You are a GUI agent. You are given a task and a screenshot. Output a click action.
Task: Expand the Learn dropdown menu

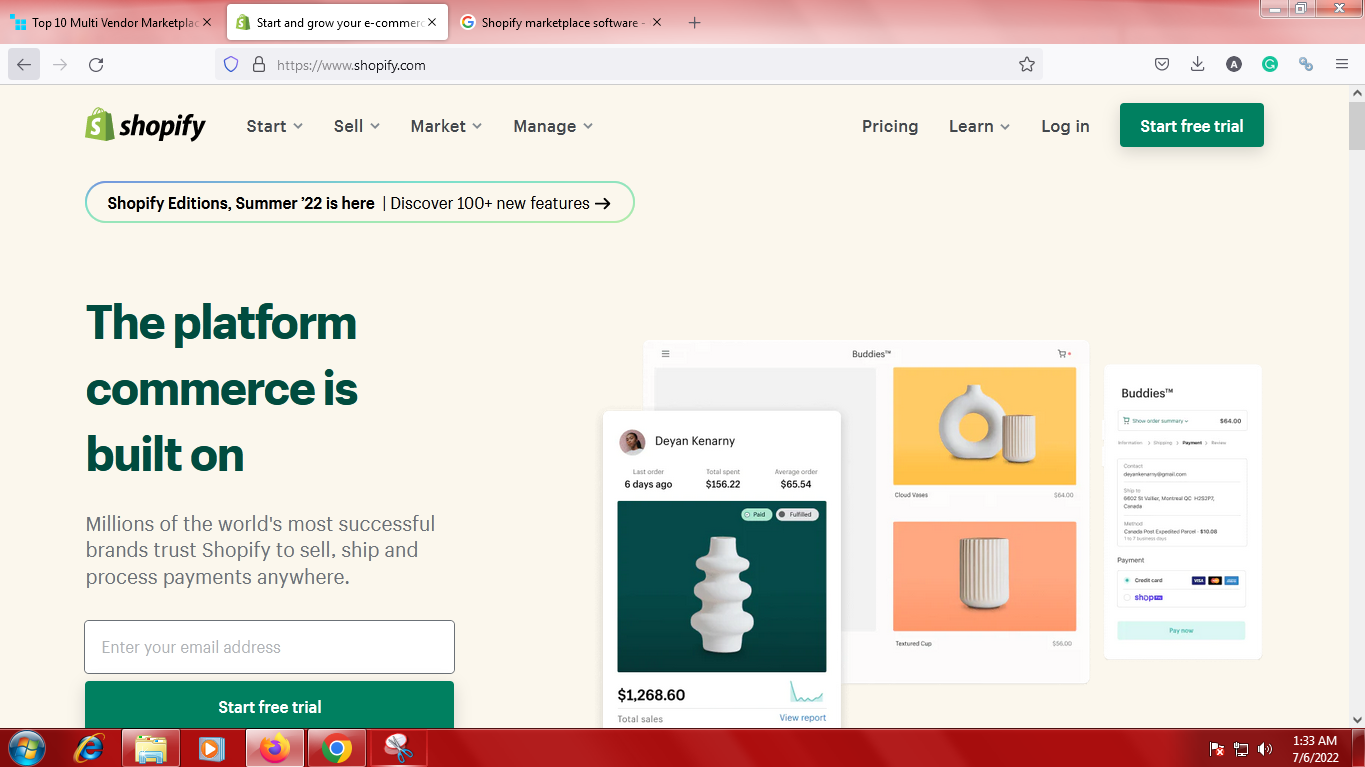point(979,126)
